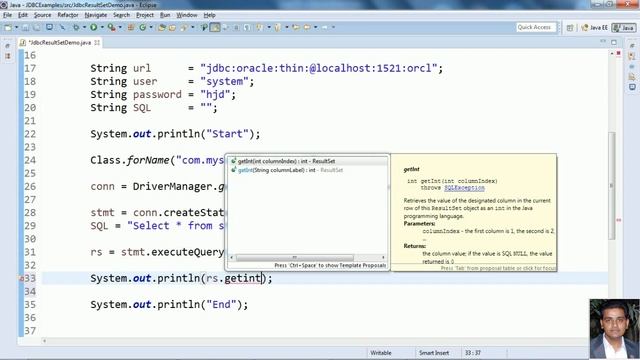The height and width of the screenshot is (360, 640).
Task: Click the Back navigation arrow icon
Action: (307, 27)
